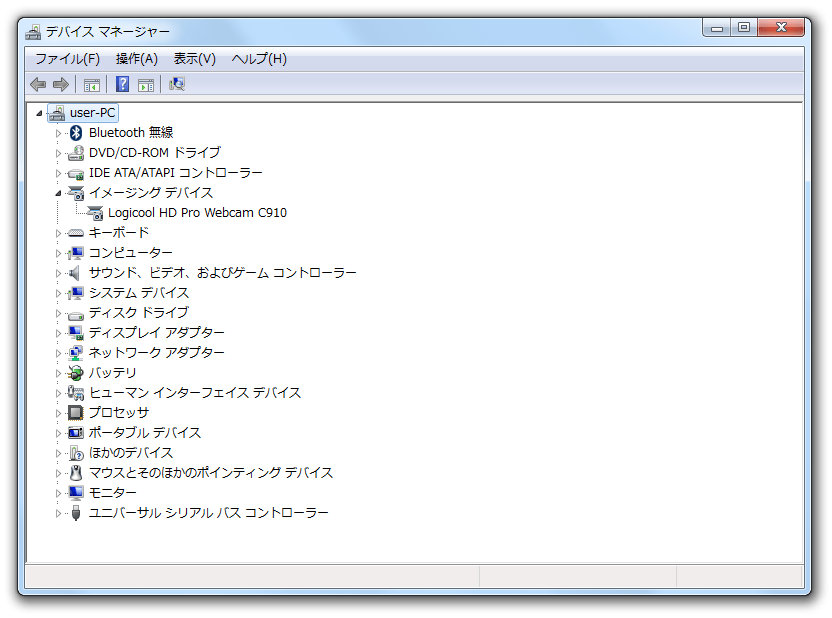Select Logicool HD Pro Webcam C910 text

pos(197,213)
